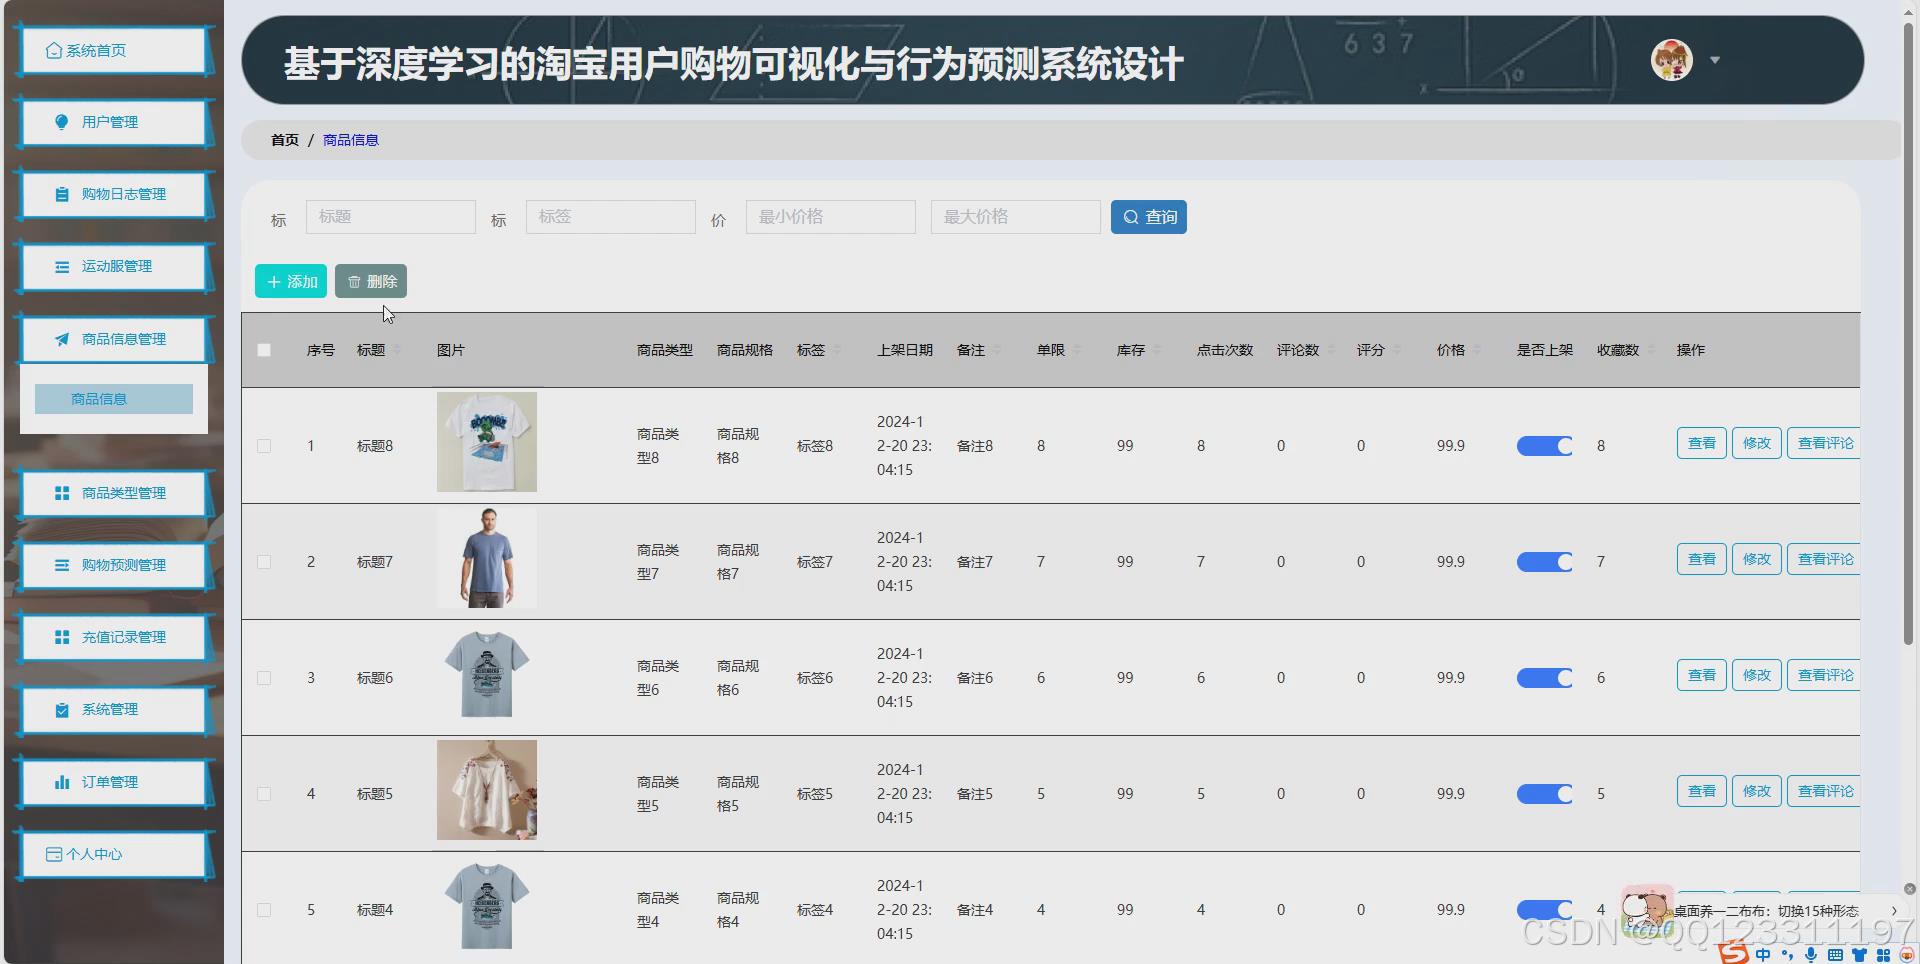1920x964 pixels.
Task: Click the 删除 delete button
Action: coord(371,281)
